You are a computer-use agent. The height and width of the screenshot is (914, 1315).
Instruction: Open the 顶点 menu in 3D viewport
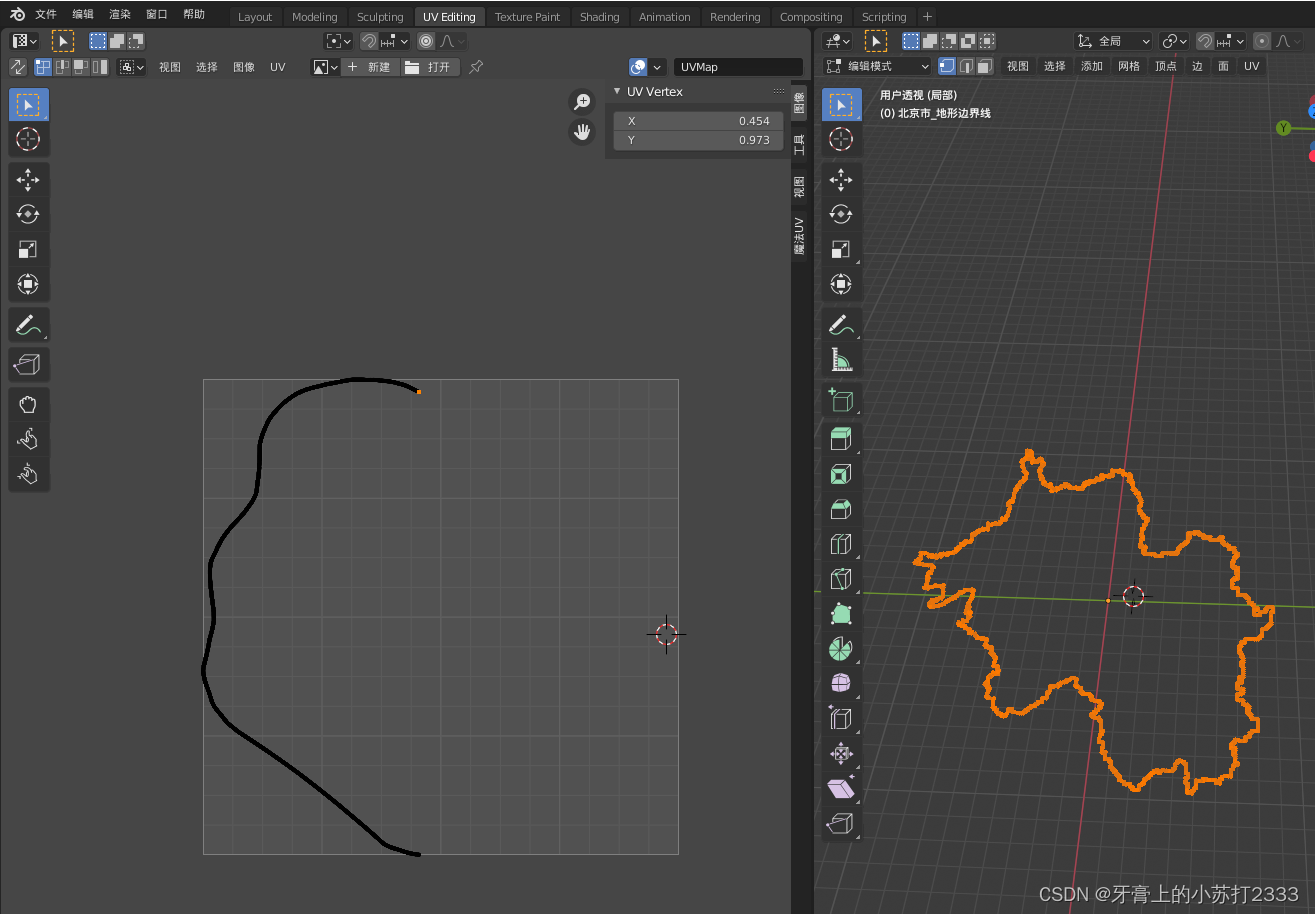tap(1166, 66)
